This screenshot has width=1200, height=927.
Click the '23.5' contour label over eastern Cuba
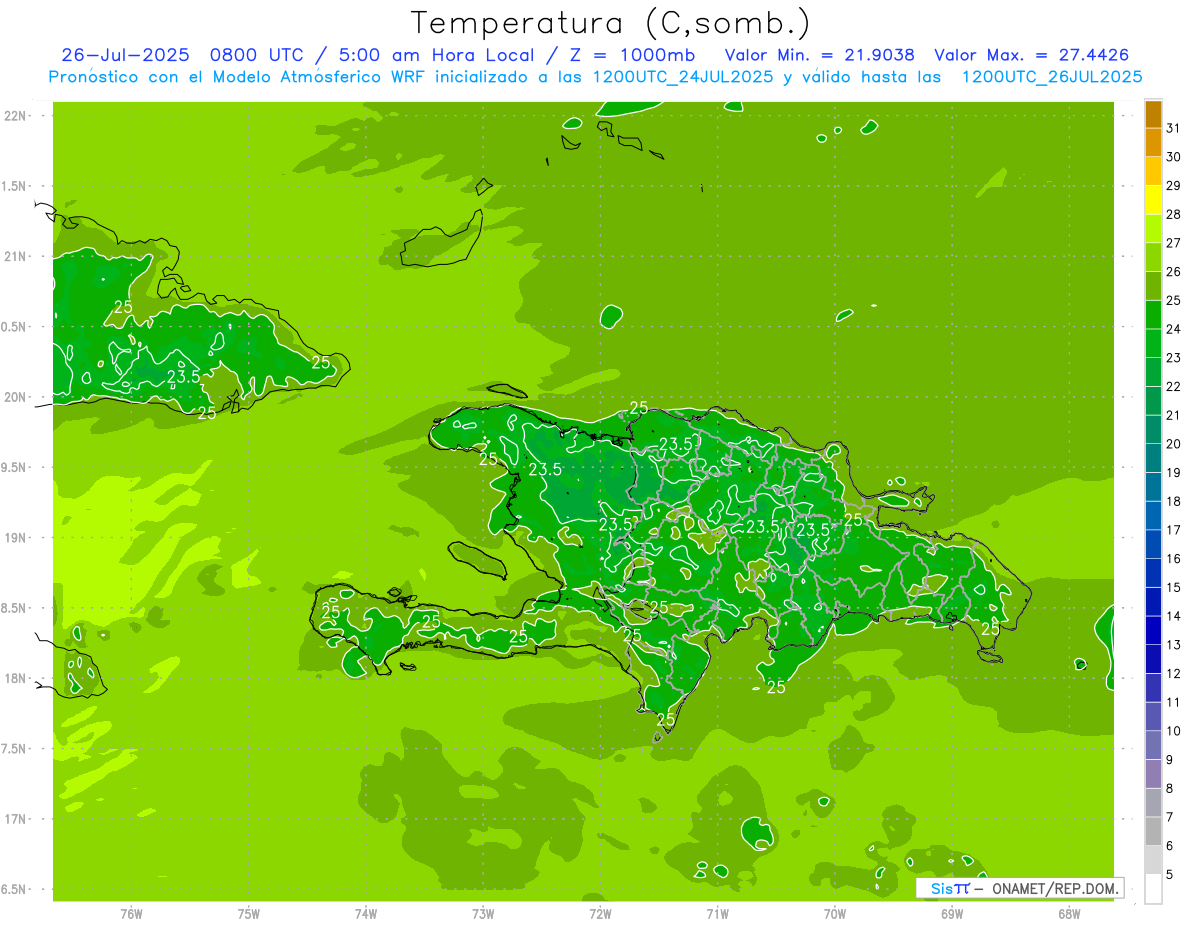183,377
